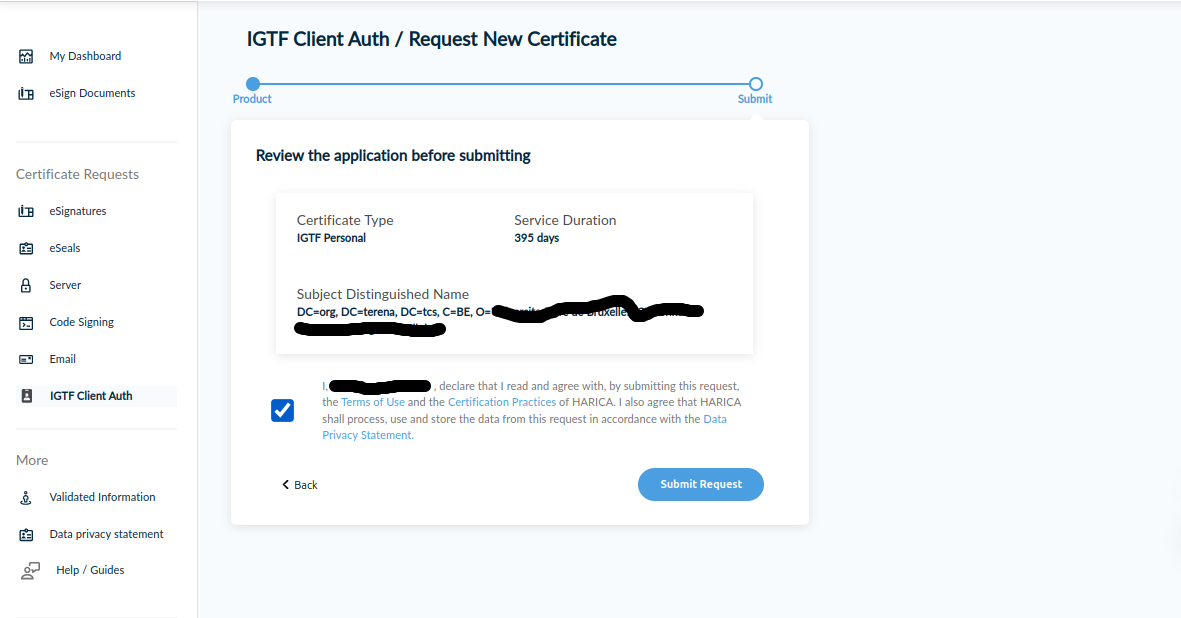The width and height of the screenshot is (1181, 618).
Task: Click the Data privacy statement icon
Action: click(27, 535)
